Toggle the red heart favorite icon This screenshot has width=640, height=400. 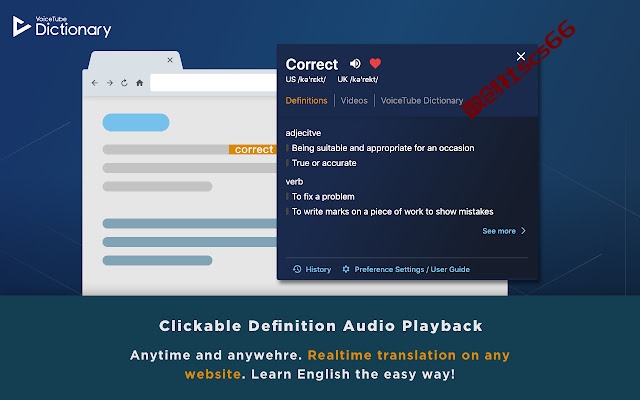(375, 64)
